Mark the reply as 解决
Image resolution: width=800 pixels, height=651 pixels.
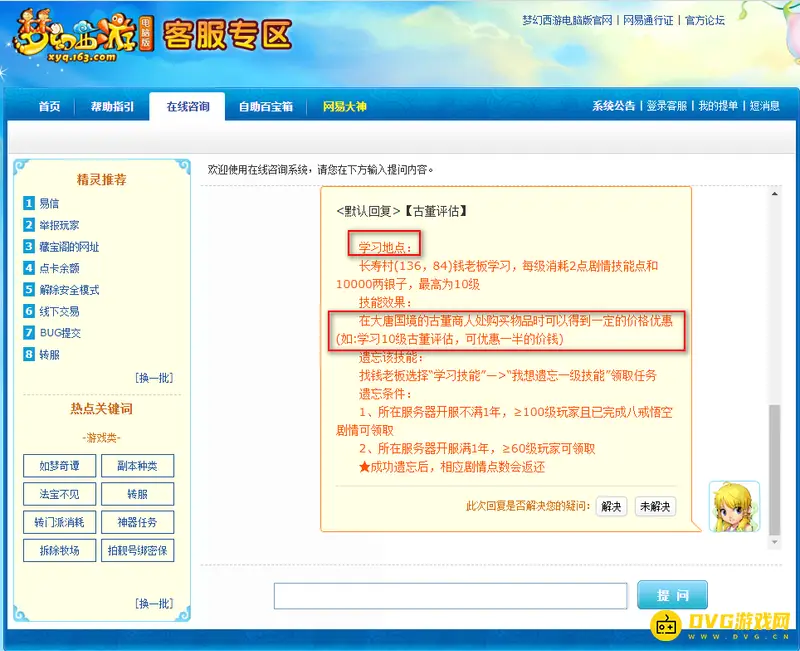(x=611, y=506)
